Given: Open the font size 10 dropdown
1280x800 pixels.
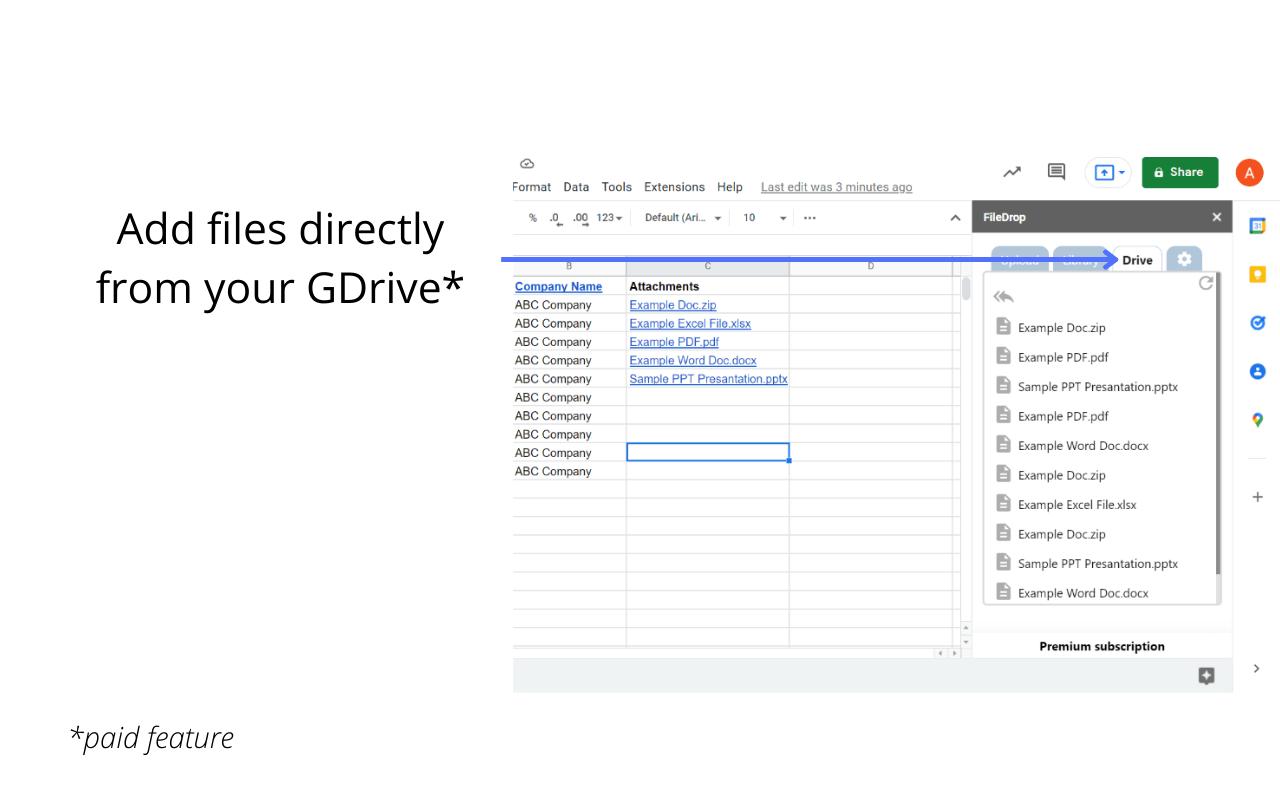Looking at the screenshot, I should (x=764, y=218).
